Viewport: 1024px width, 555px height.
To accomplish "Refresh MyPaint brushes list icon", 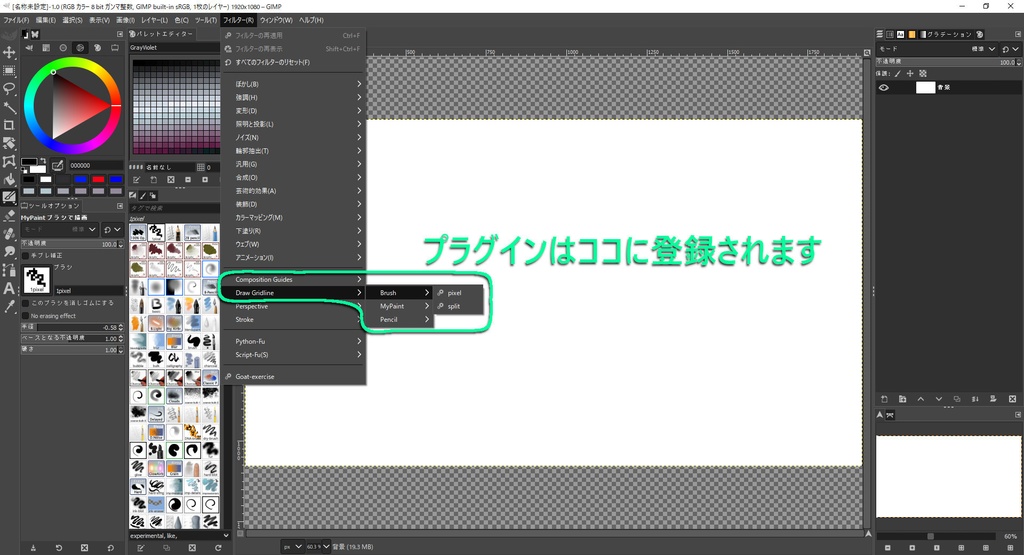I will [x=218, y=548].
